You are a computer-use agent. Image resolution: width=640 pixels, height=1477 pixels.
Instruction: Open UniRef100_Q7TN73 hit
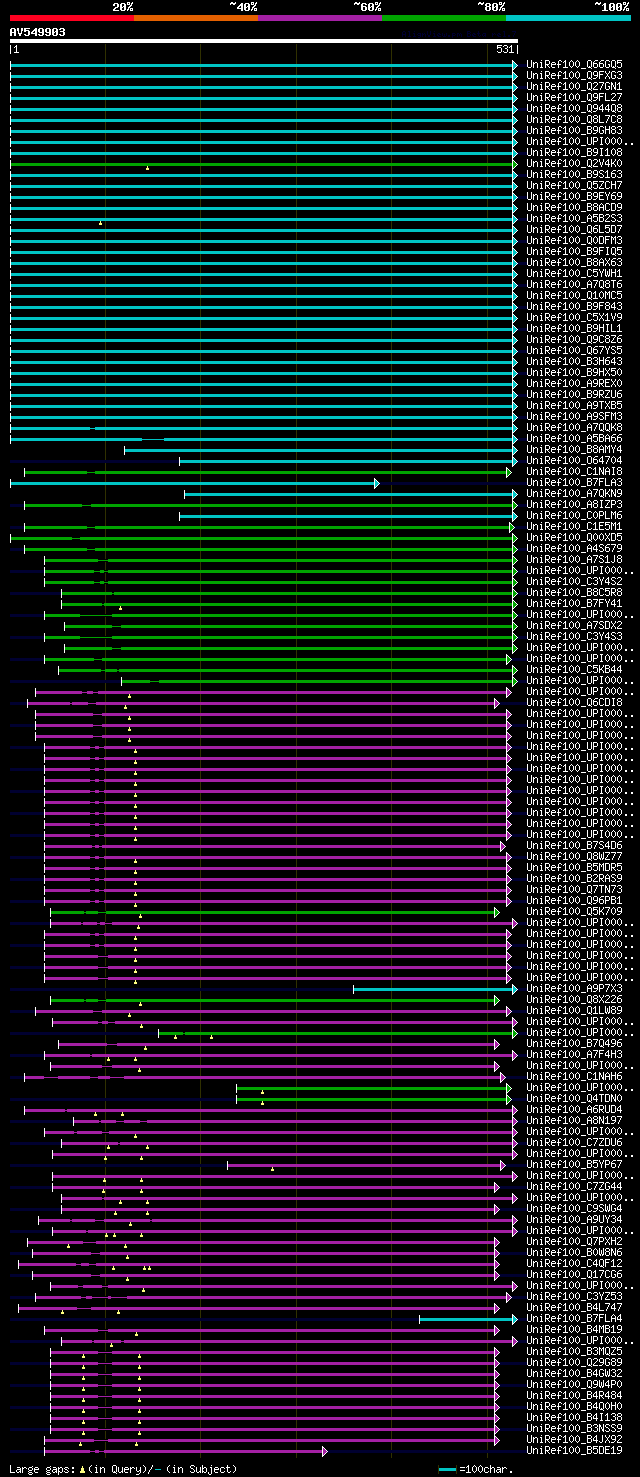pyautogui.click(x=574, y=889)
